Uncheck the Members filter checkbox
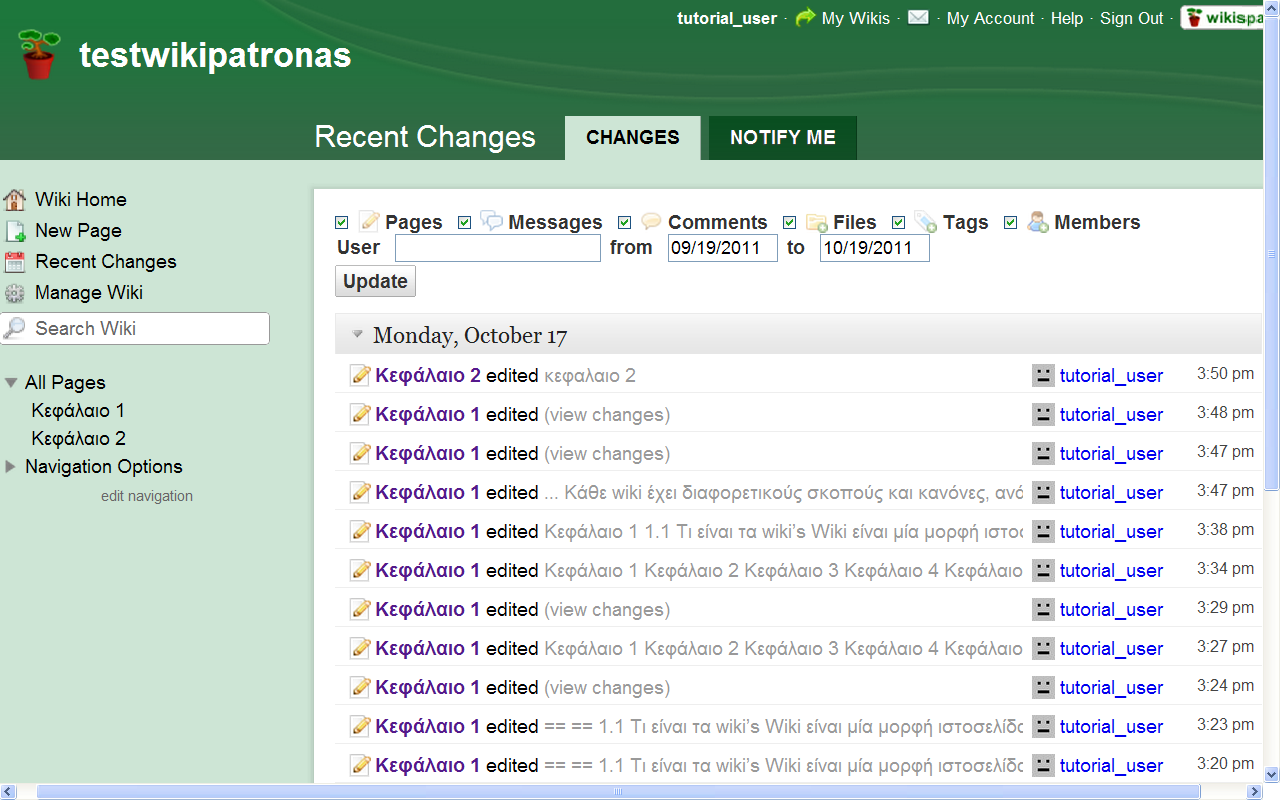Screen dimensions: 1280x800 pos(1010,222)
